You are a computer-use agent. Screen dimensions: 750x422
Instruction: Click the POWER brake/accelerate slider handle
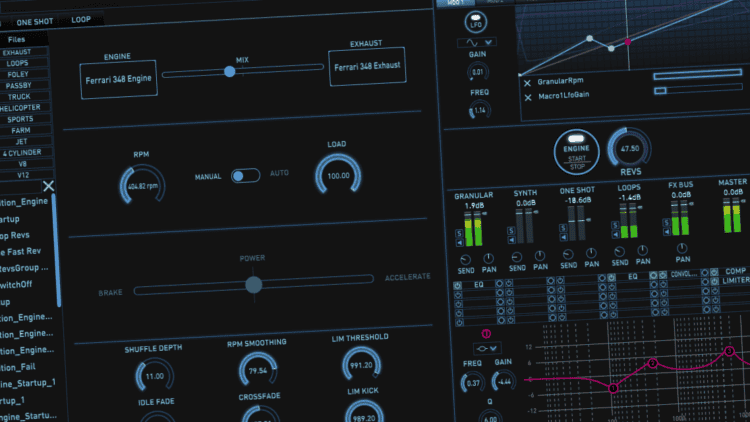[x=254, y=285]
